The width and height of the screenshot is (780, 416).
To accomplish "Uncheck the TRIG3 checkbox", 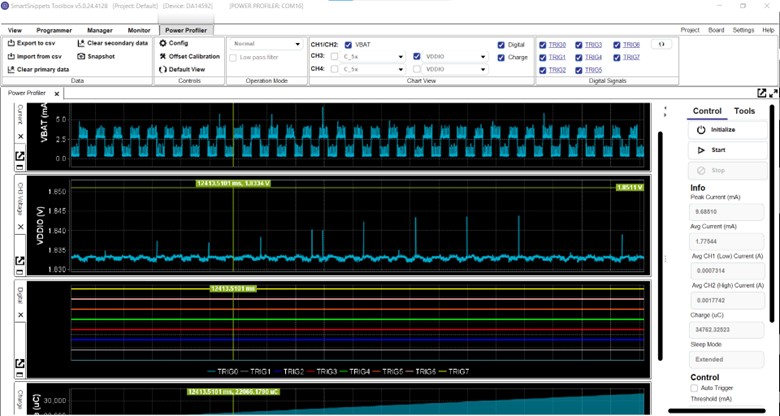I will coord(579,45).
